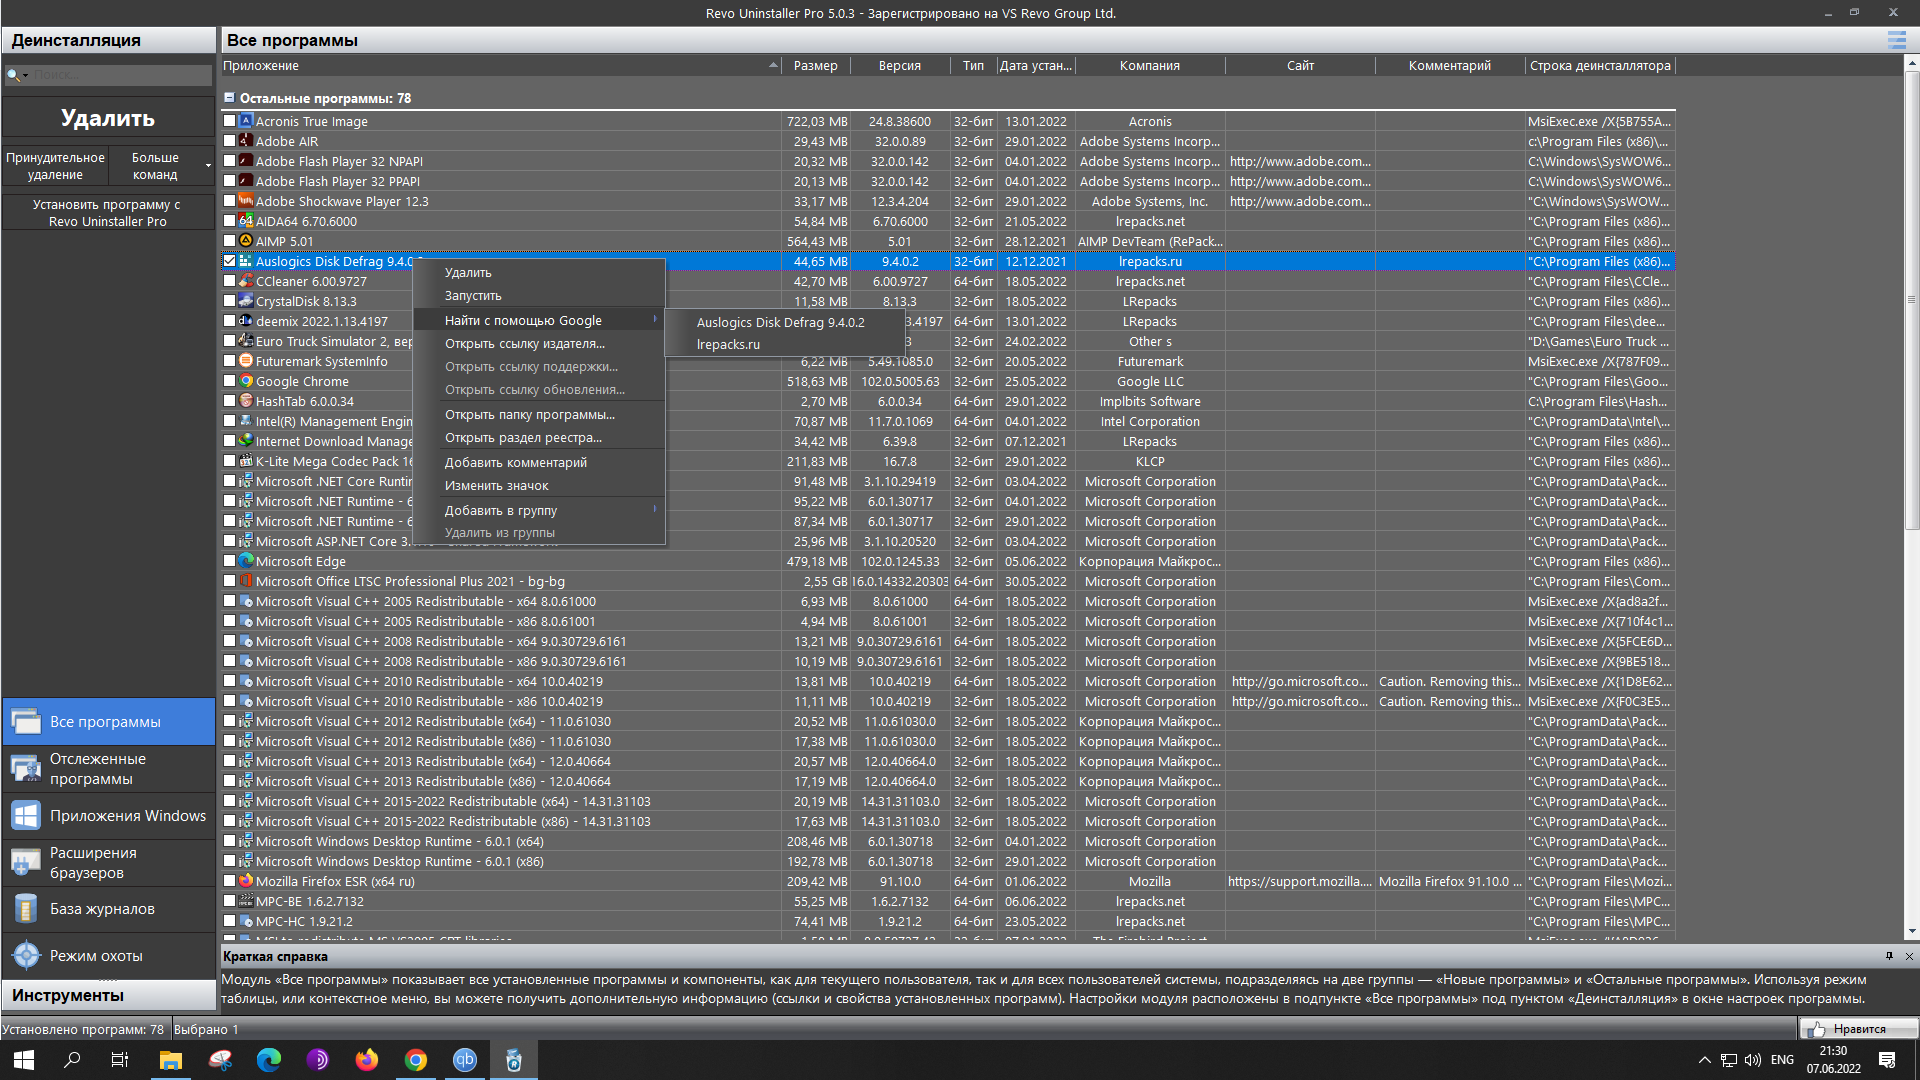Viewport: 1920px width, 1080px height.
Task: Pin the Quick Help panel
Action: pyautogui.click(x=1889, y=956)
